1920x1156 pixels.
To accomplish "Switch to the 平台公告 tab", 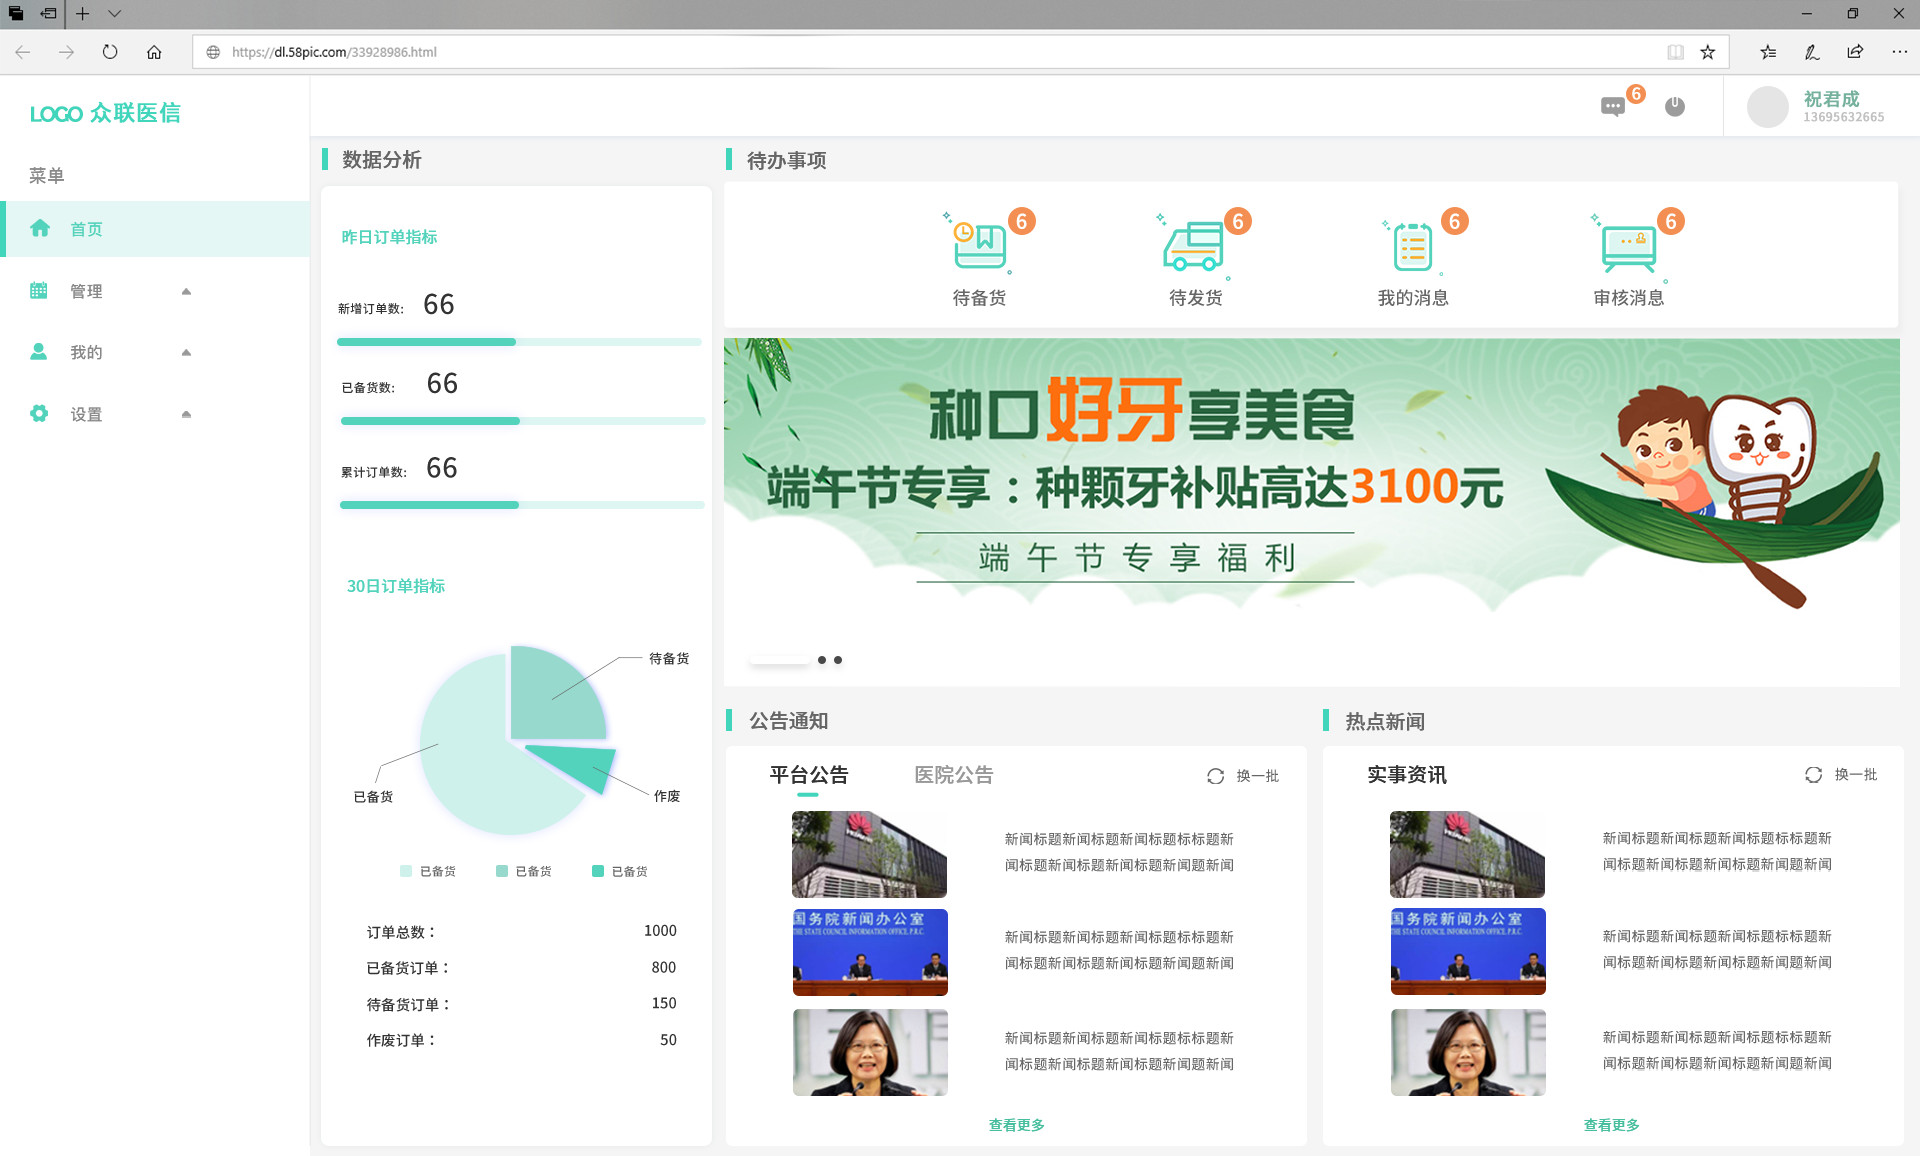I will [x=808, y=775].
